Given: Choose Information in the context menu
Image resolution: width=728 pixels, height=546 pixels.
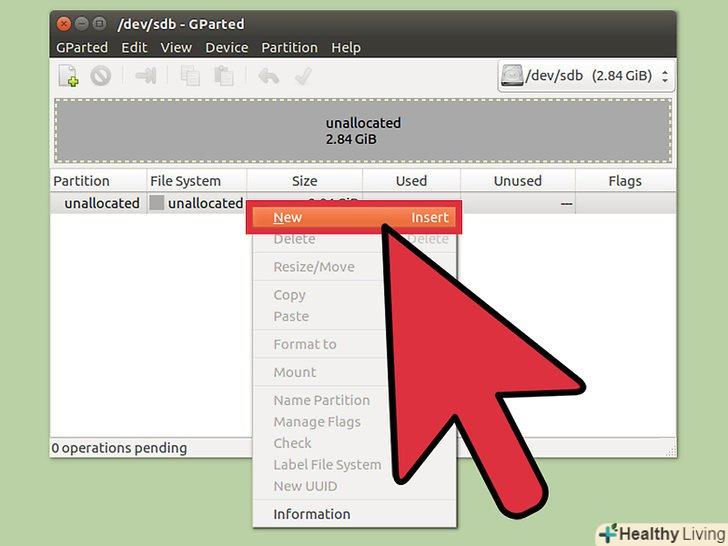Looking at the screenshot, I should tap(354, 514).
